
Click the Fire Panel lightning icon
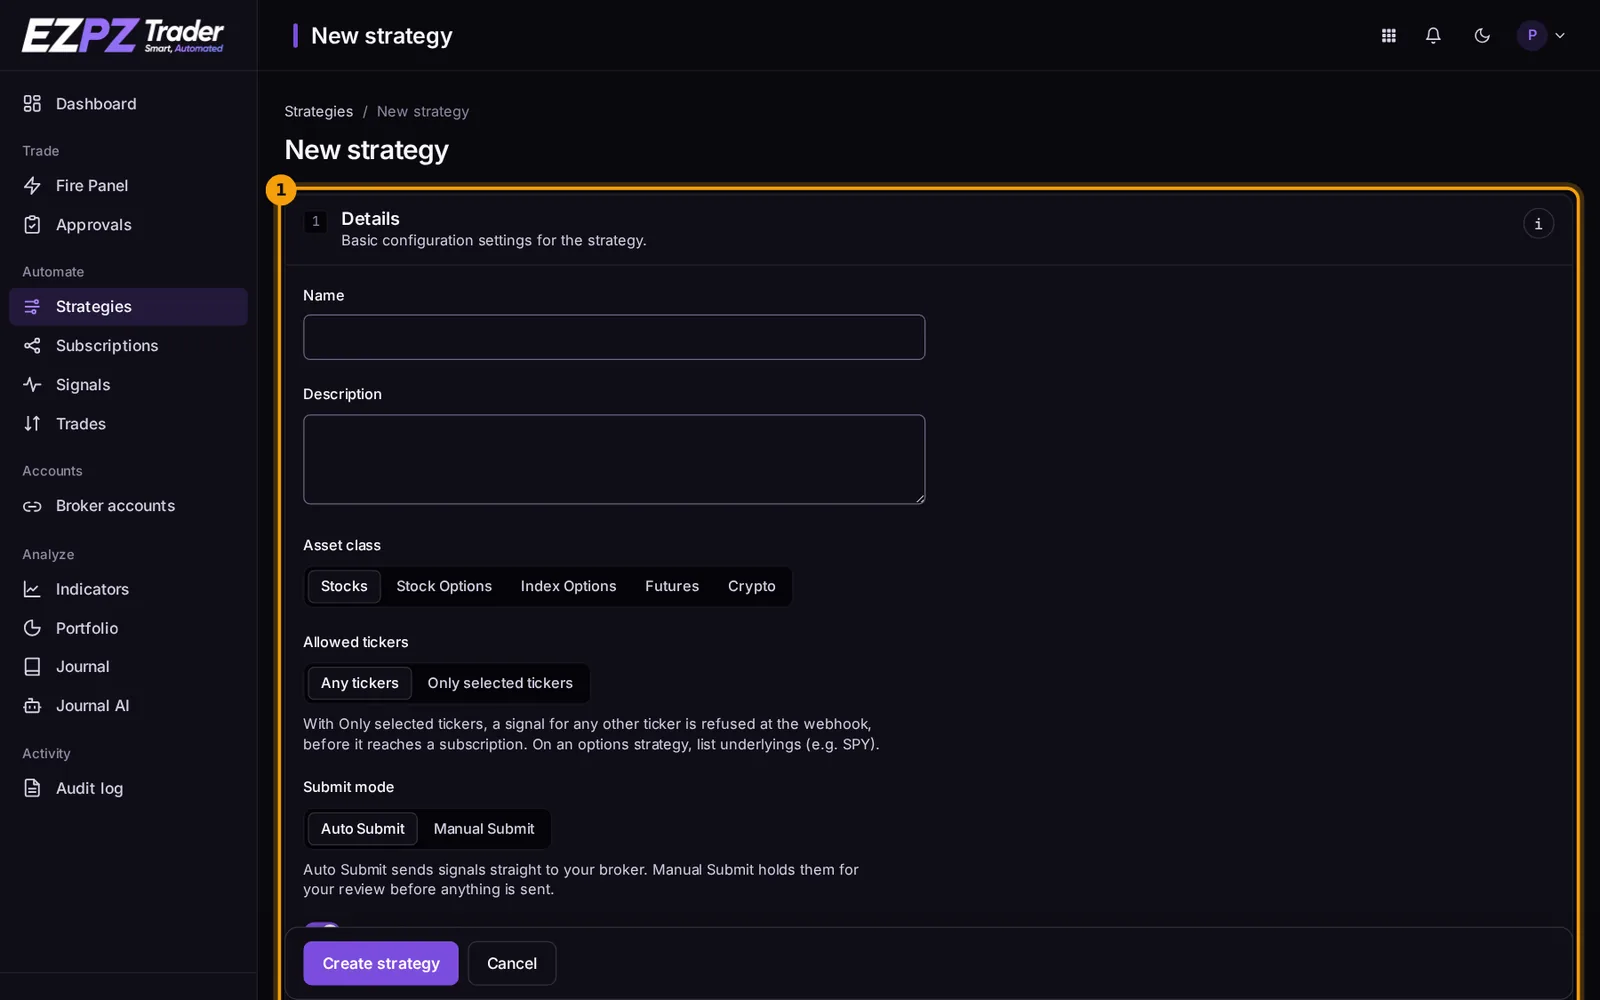32,186
